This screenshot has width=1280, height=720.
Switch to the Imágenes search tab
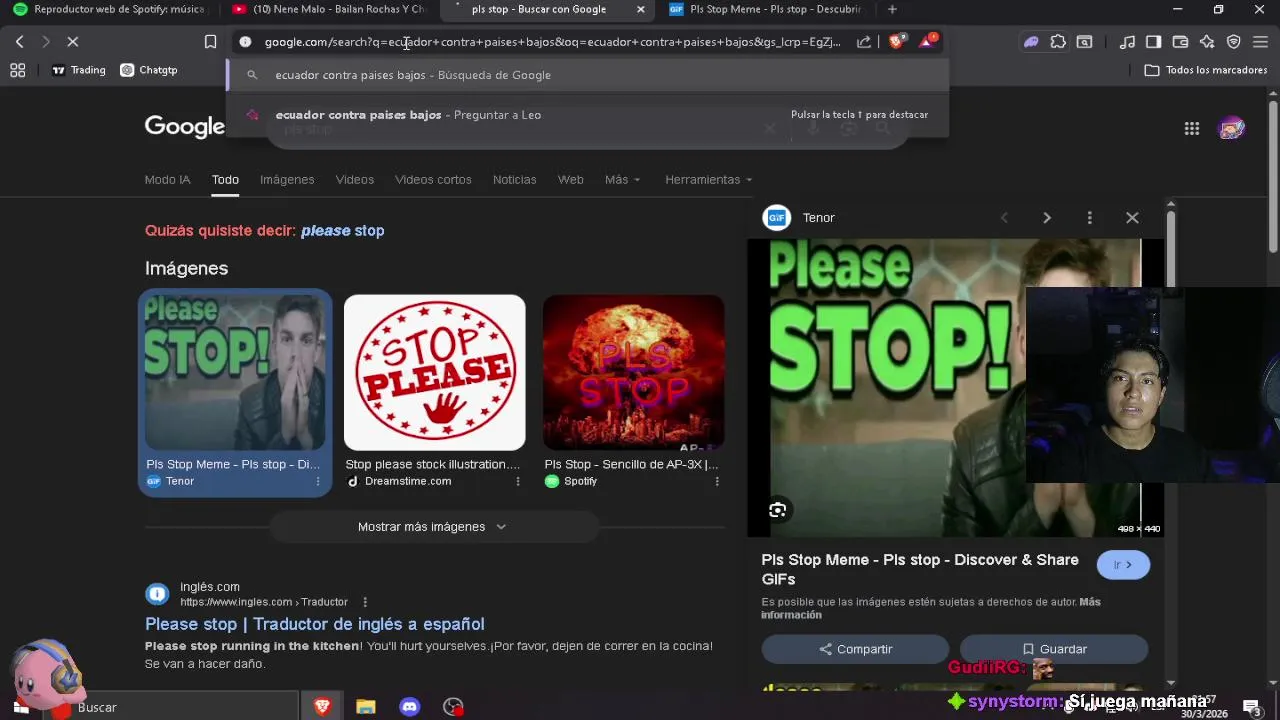(x=287, y=180)
